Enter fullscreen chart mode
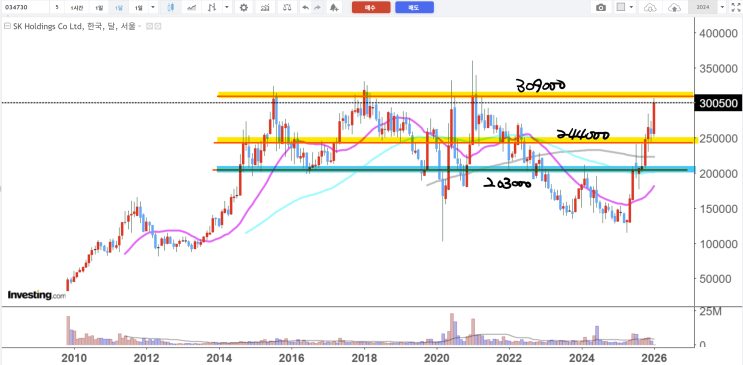Image resolution: width=743 pixels, height=365 pixels. pos(736,7)
